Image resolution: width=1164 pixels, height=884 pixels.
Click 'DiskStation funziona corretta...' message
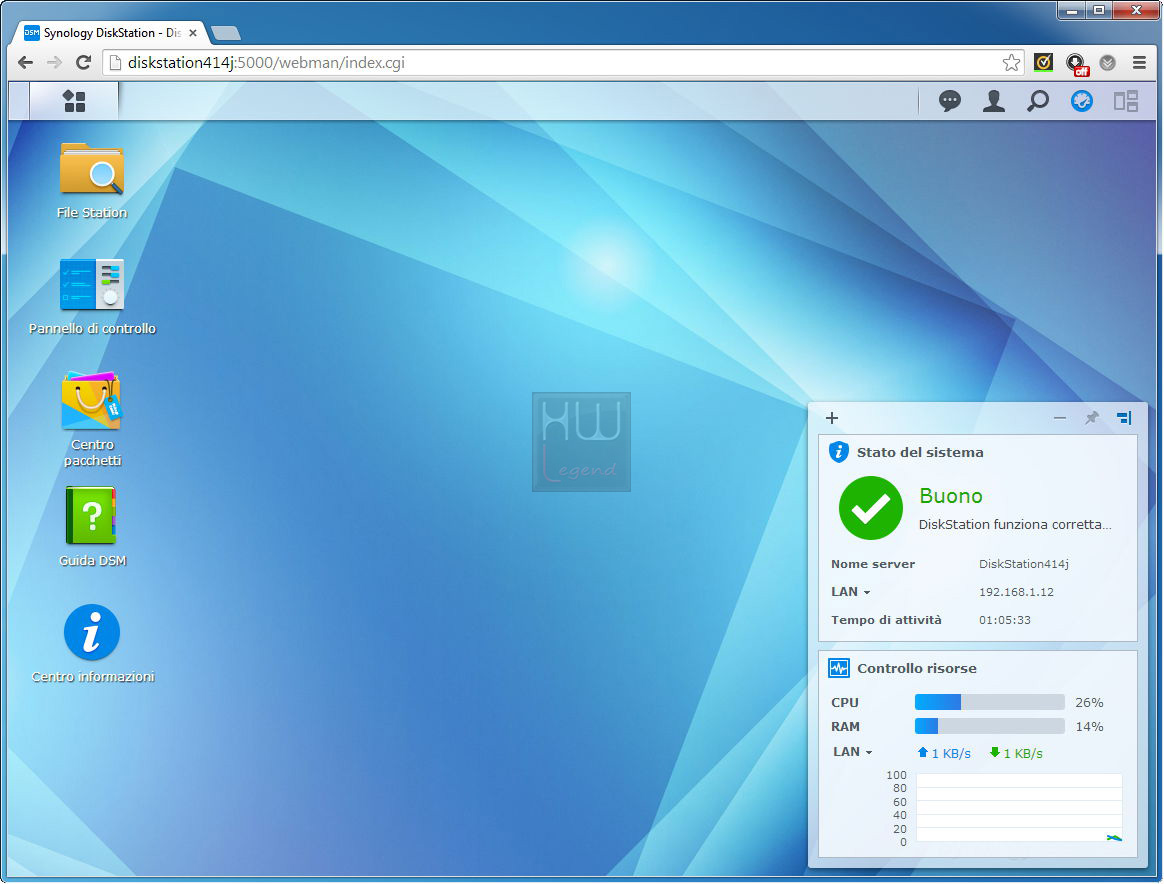(1015, 524)
